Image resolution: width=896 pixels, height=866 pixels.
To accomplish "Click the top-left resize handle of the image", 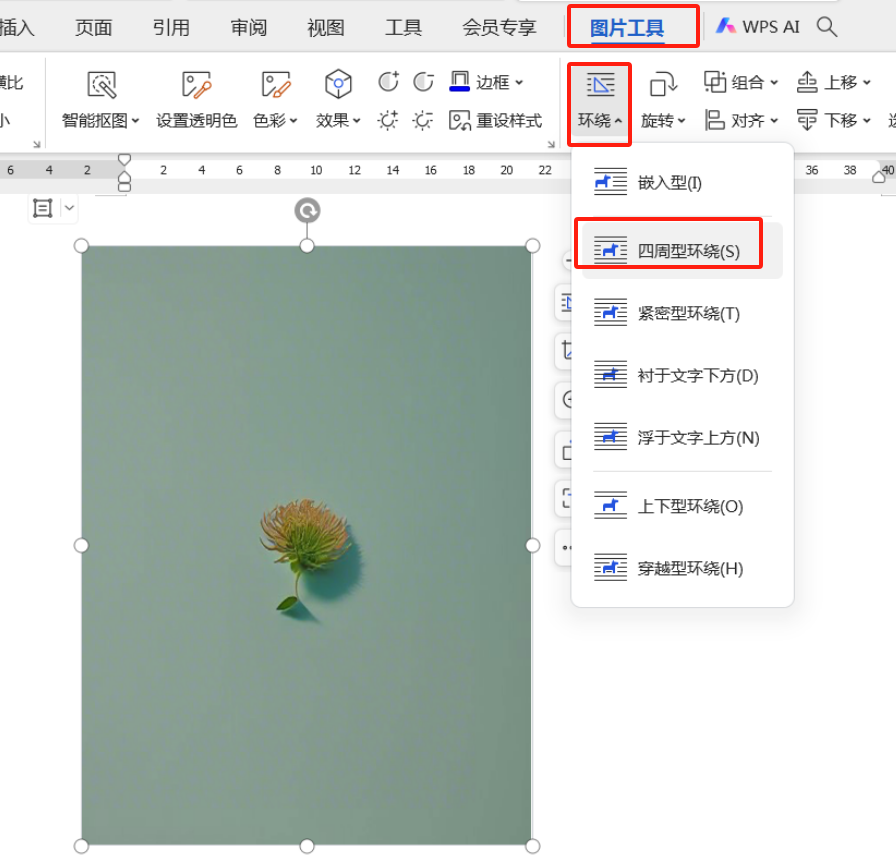I will [x=81, y=246].
